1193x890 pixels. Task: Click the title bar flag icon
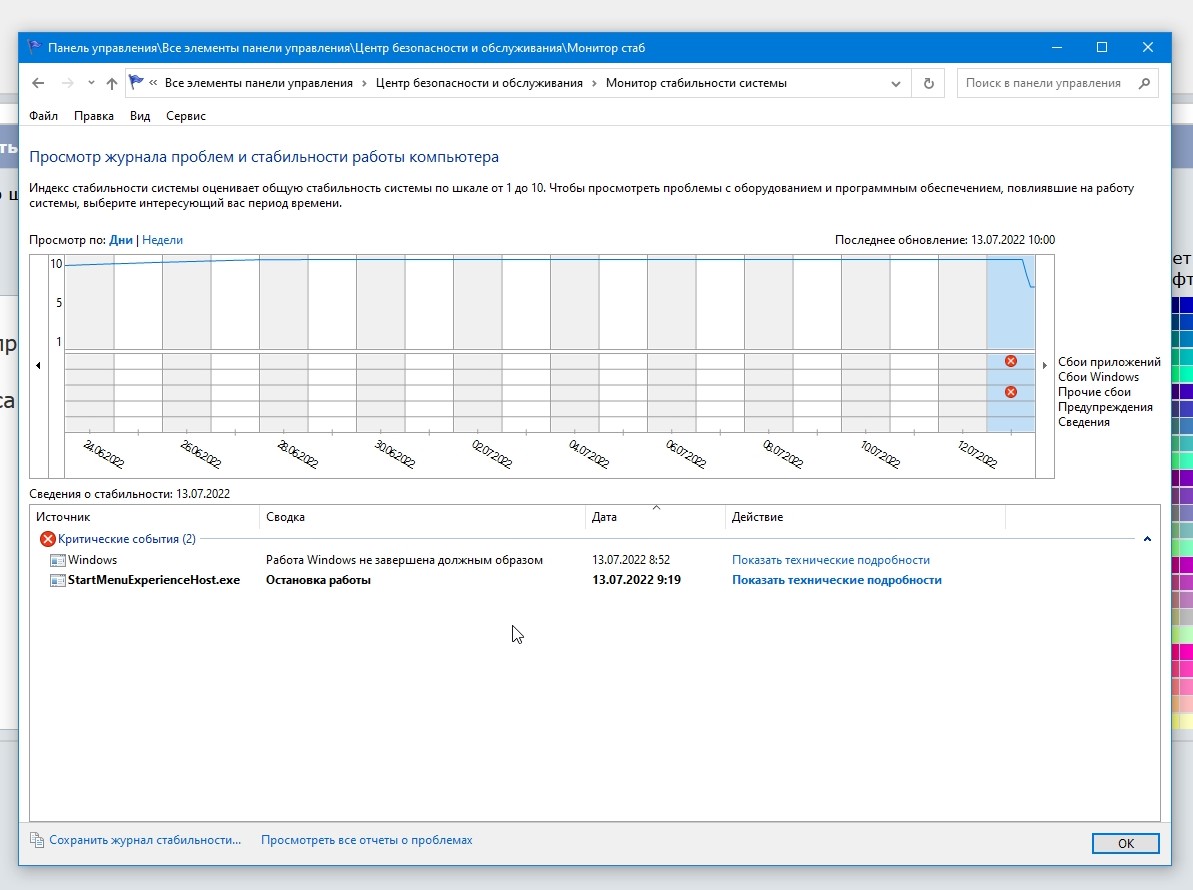34,47
